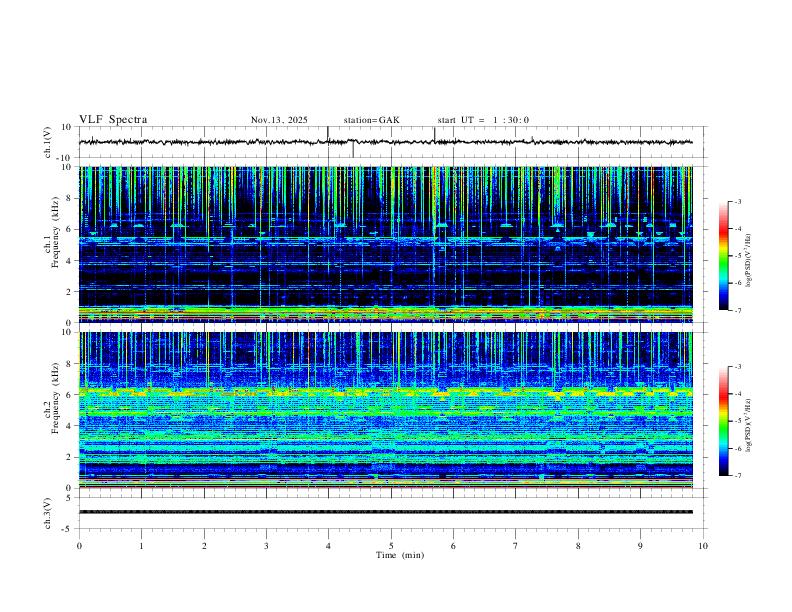Click the 'station=GAK' label
792x612 pixels.
(x=371, y=120)
